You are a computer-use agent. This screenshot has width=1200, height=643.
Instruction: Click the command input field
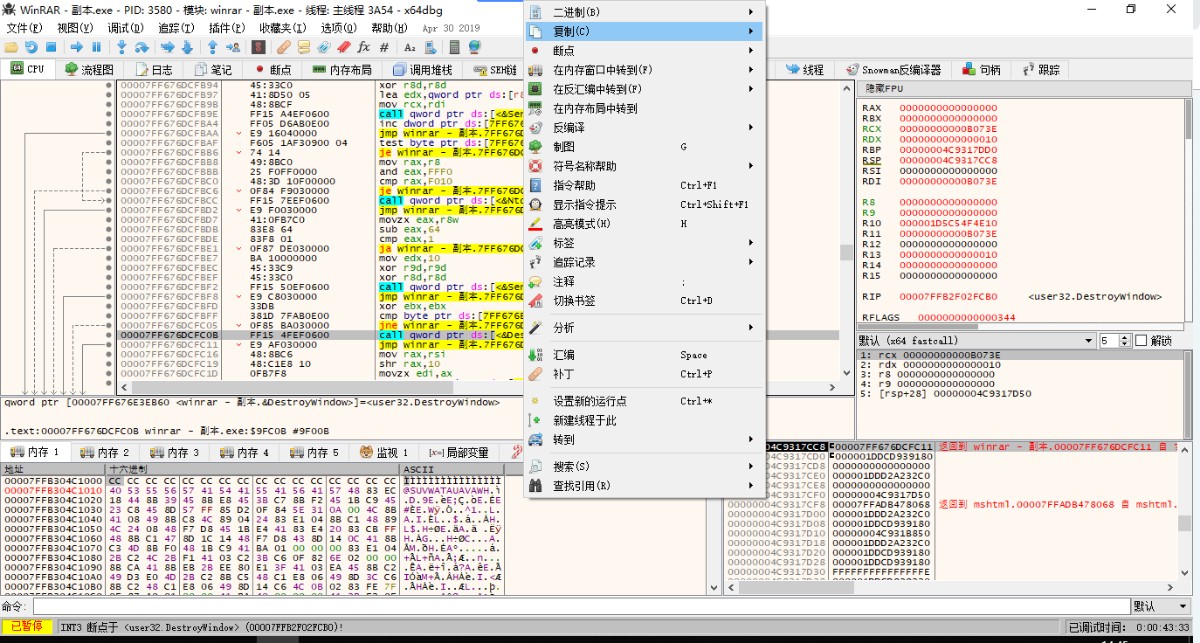[x=581, y=606]
